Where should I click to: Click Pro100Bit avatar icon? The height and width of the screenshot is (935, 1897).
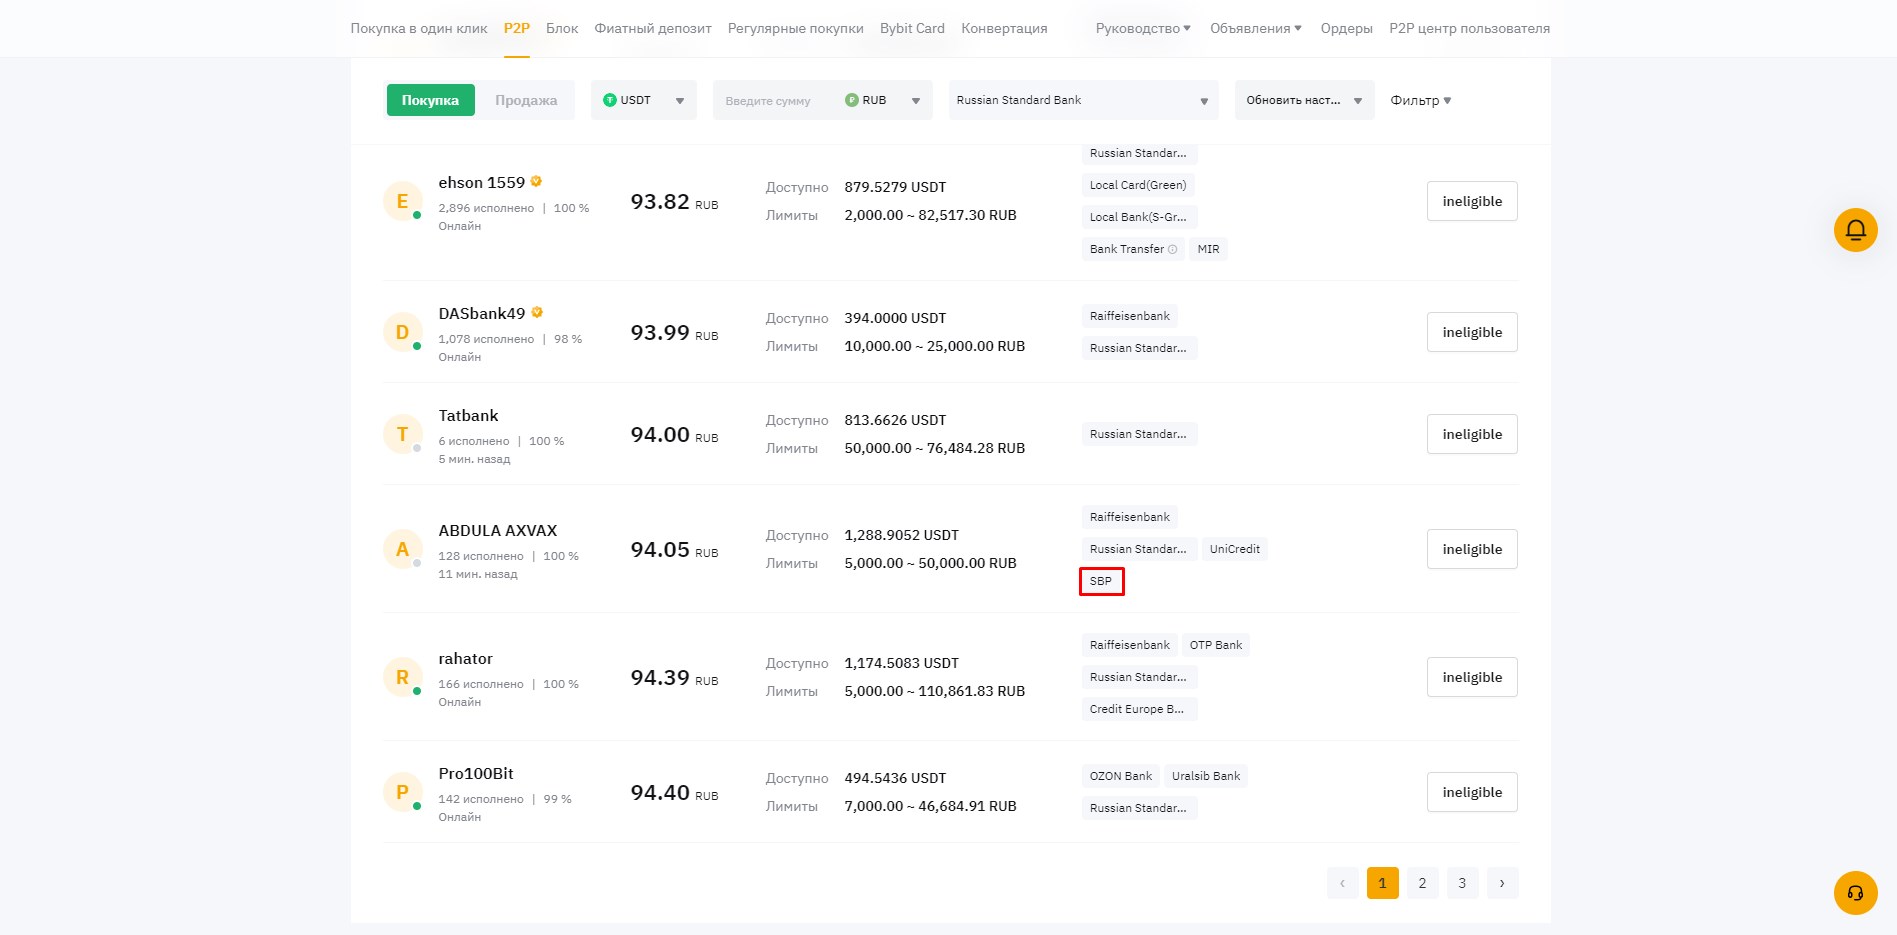click(402, 792)
